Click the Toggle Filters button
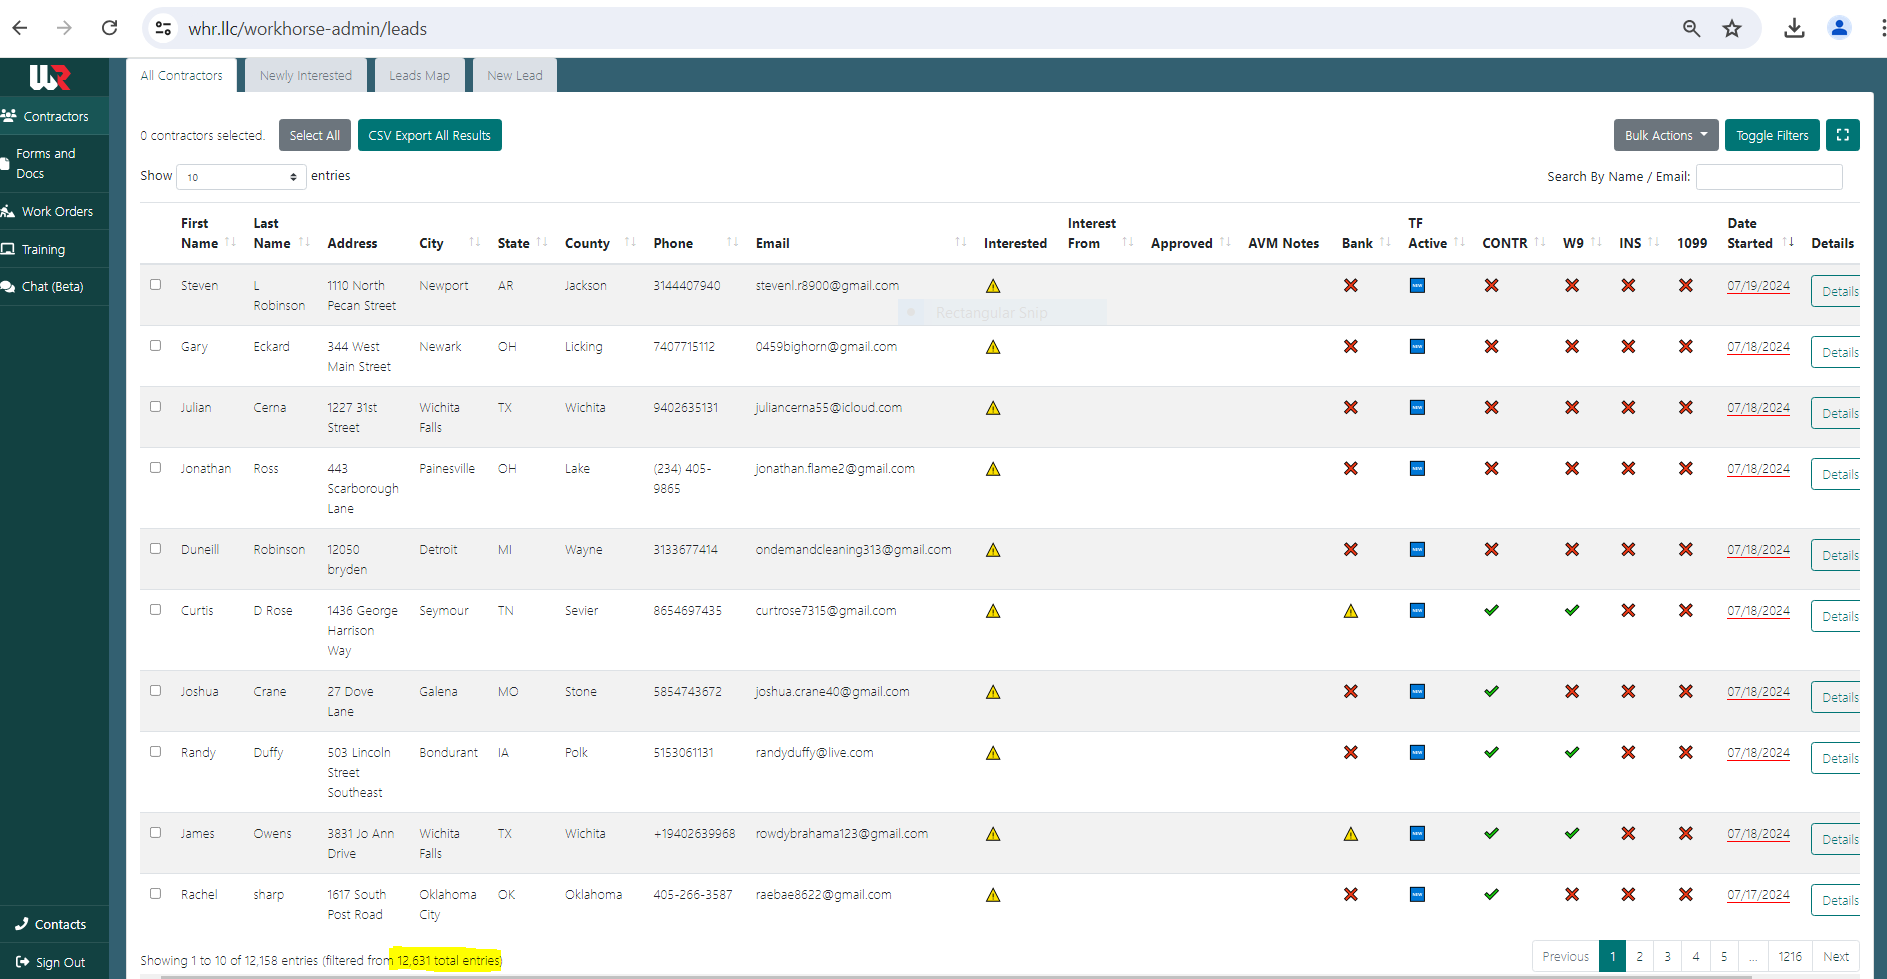Viewport: 1887px width, 979px height. tap(1772, 135)
